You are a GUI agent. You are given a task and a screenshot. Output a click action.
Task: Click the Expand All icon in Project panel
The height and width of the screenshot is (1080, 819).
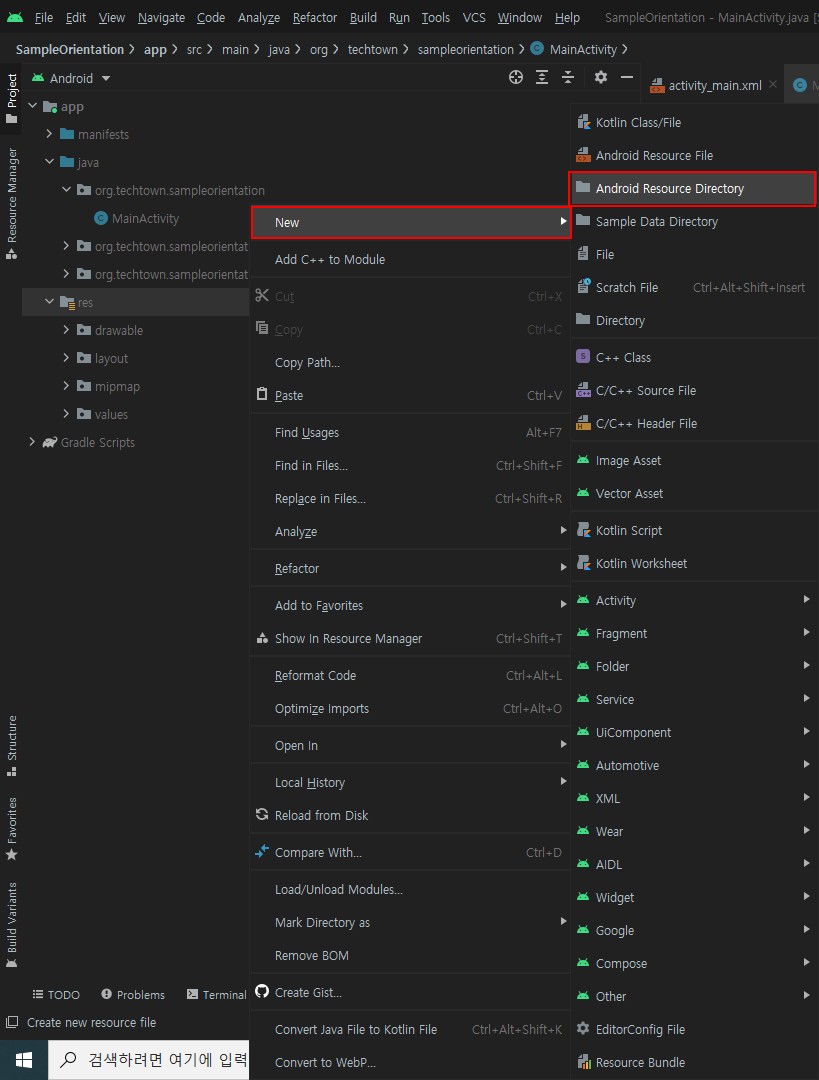coord(542,77)
